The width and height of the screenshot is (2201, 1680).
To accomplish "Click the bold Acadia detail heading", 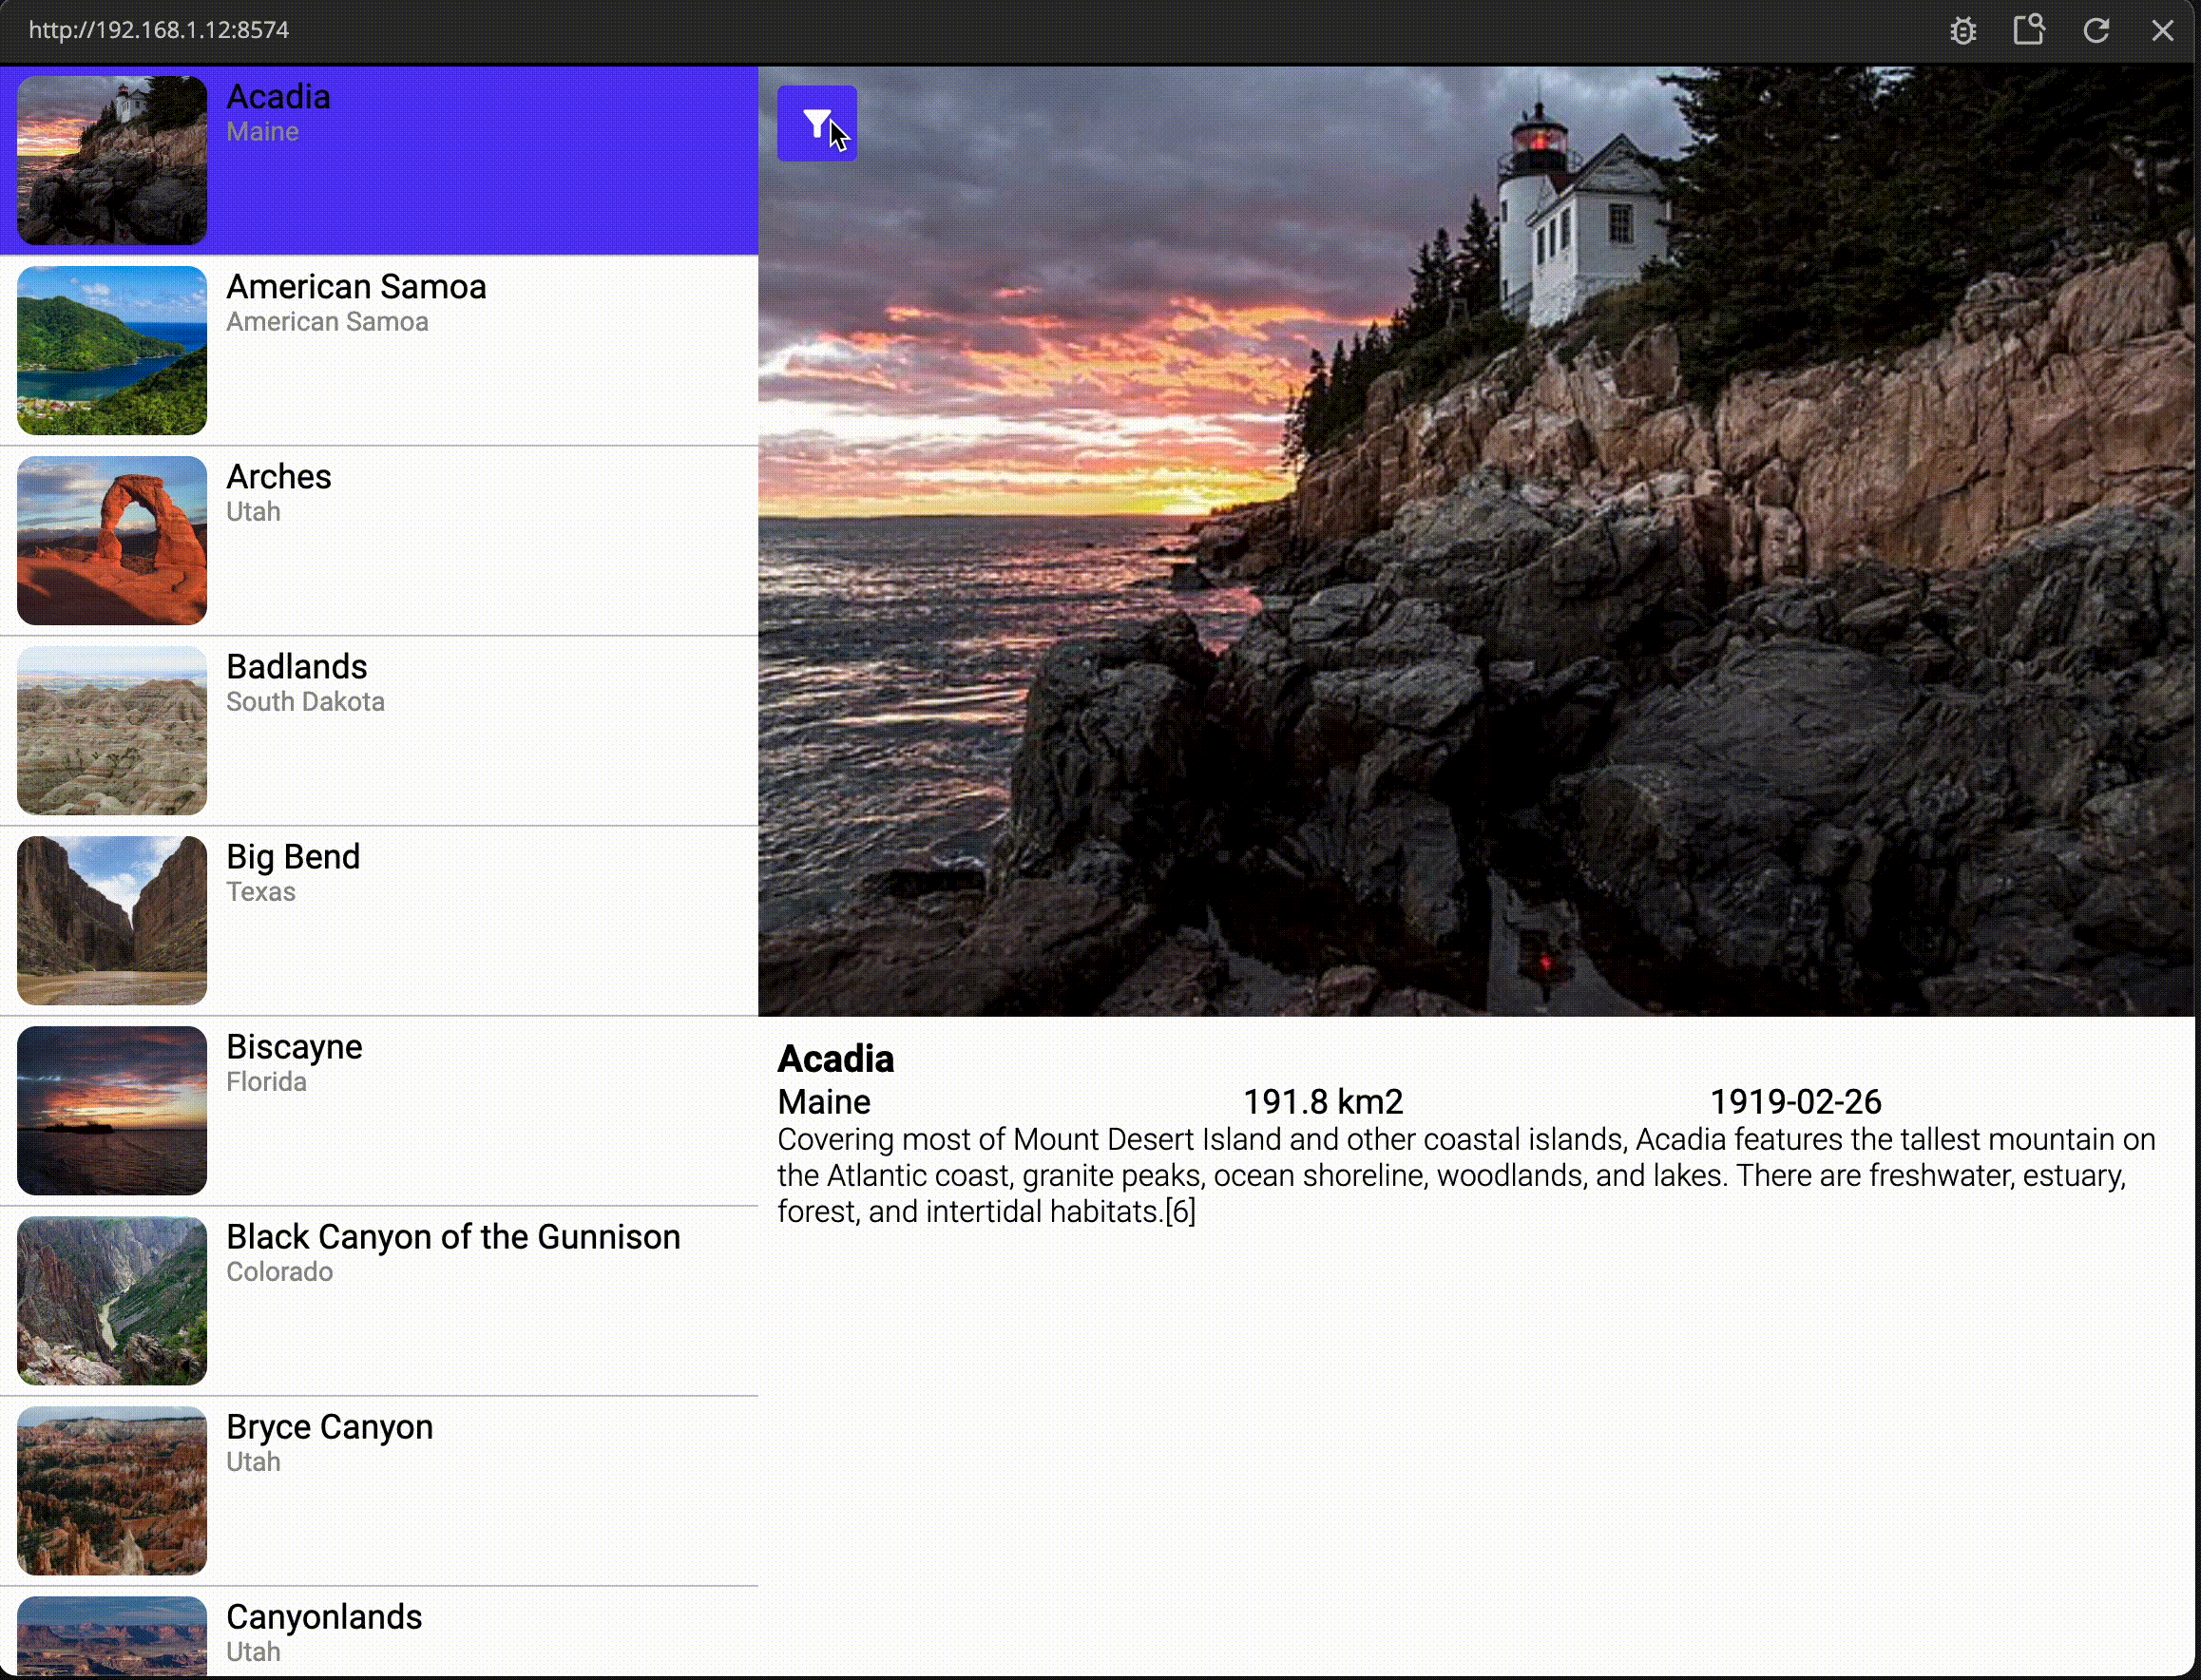I will pyautogui.click(x=836, y=1059).
